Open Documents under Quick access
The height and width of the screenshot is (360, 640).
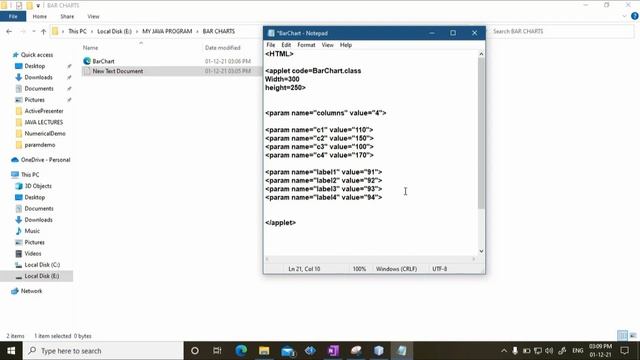pos(38,89)
